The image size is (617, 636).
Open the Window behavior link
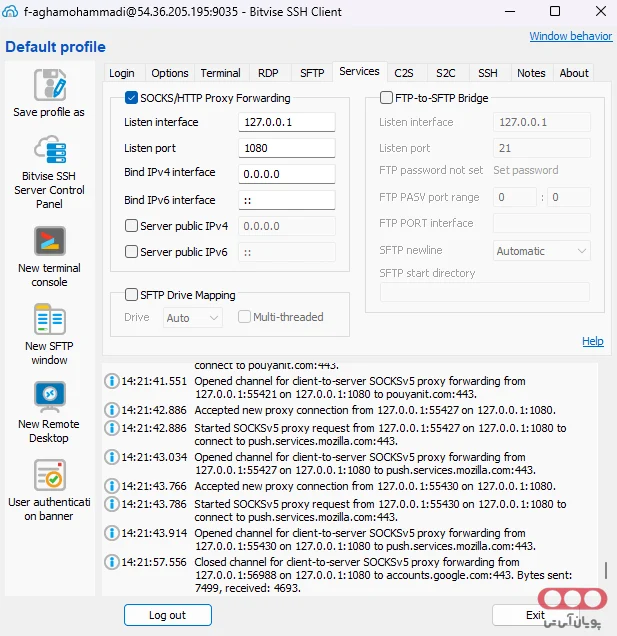coord(571,36)
